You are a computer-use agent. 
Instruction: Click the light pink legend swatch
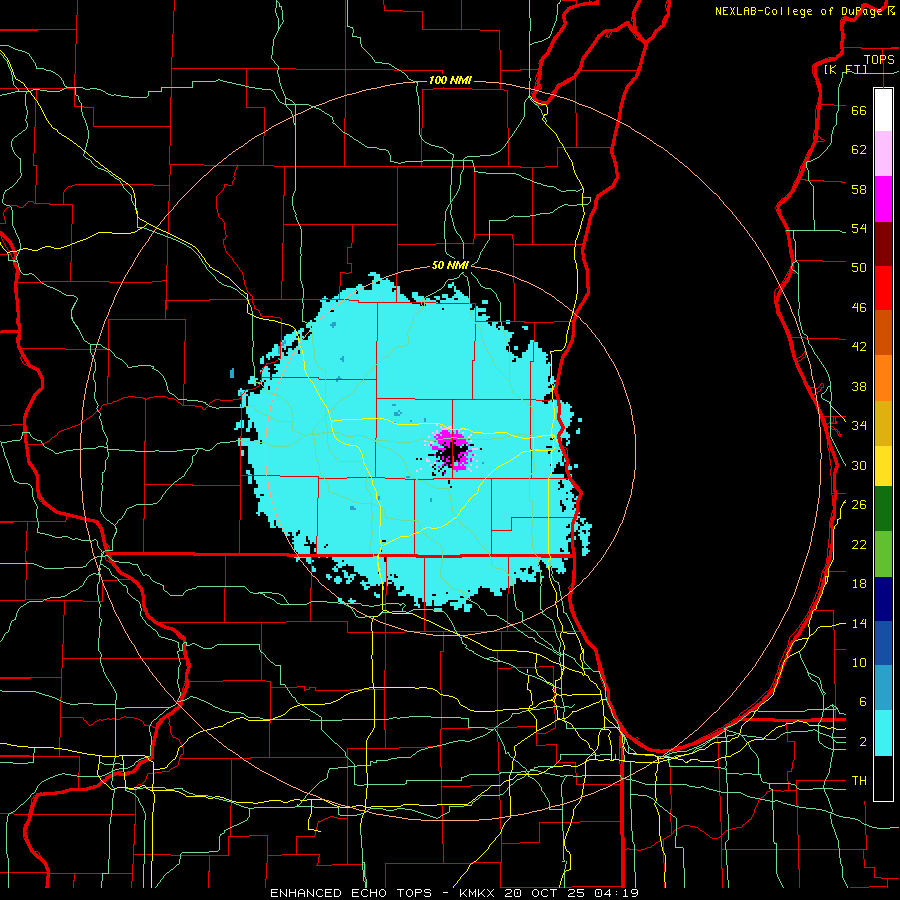tap(883, 154)
